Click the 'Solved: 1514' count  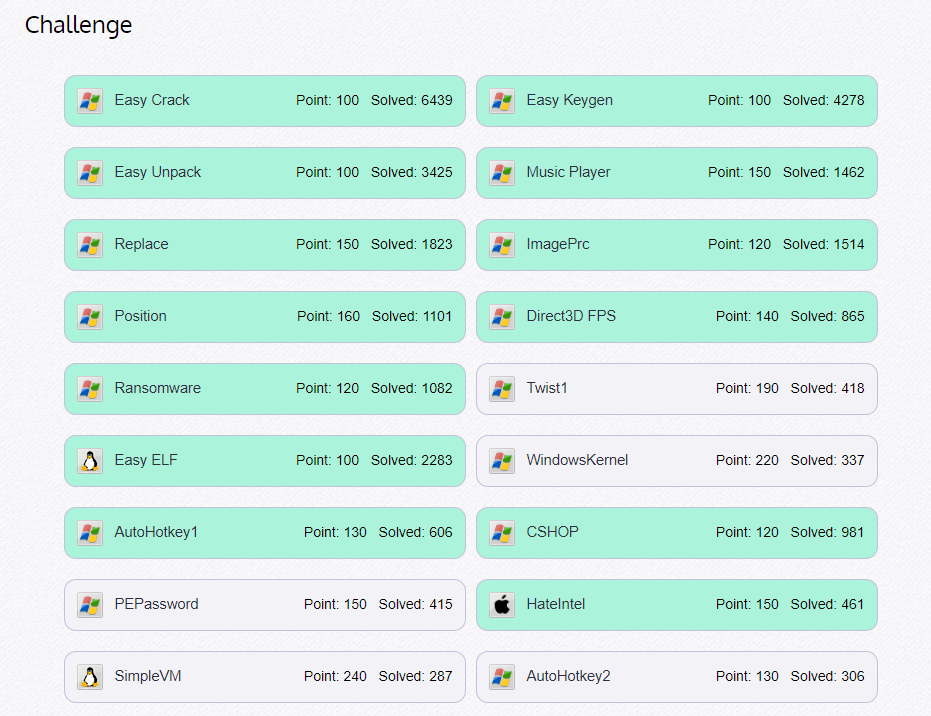tap(824, 244)
